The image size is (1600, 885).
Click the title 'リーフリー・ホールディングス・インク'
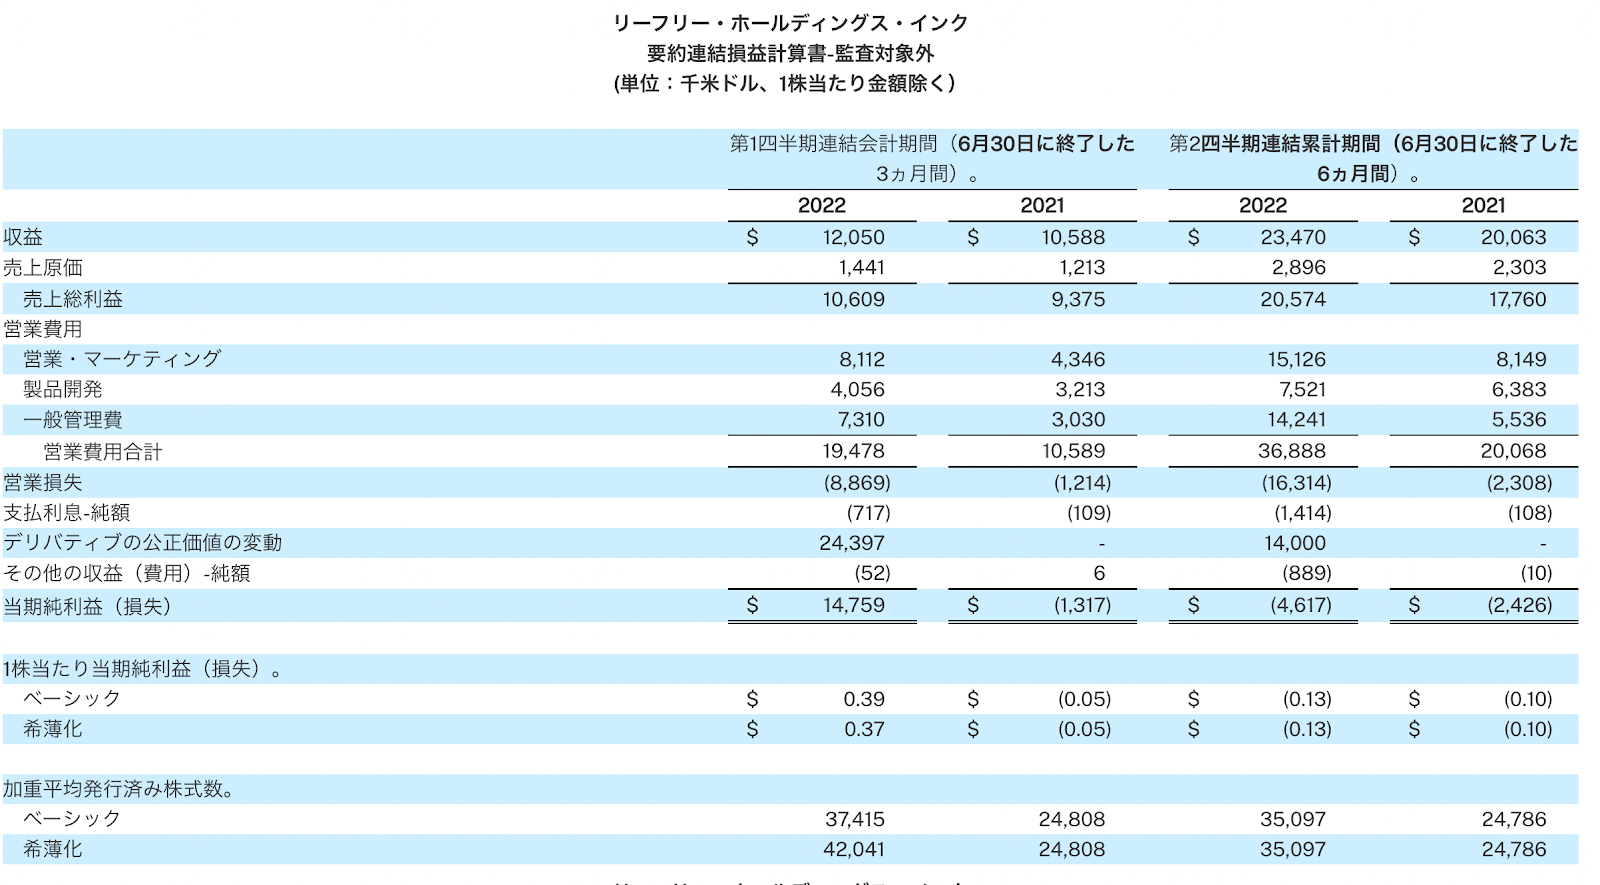[790, 23]
